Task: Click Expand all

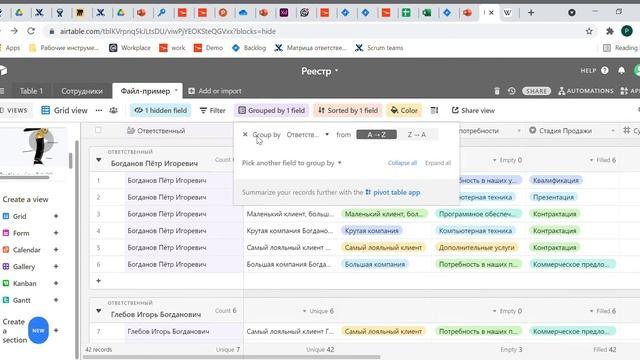Action: point(438,163)
